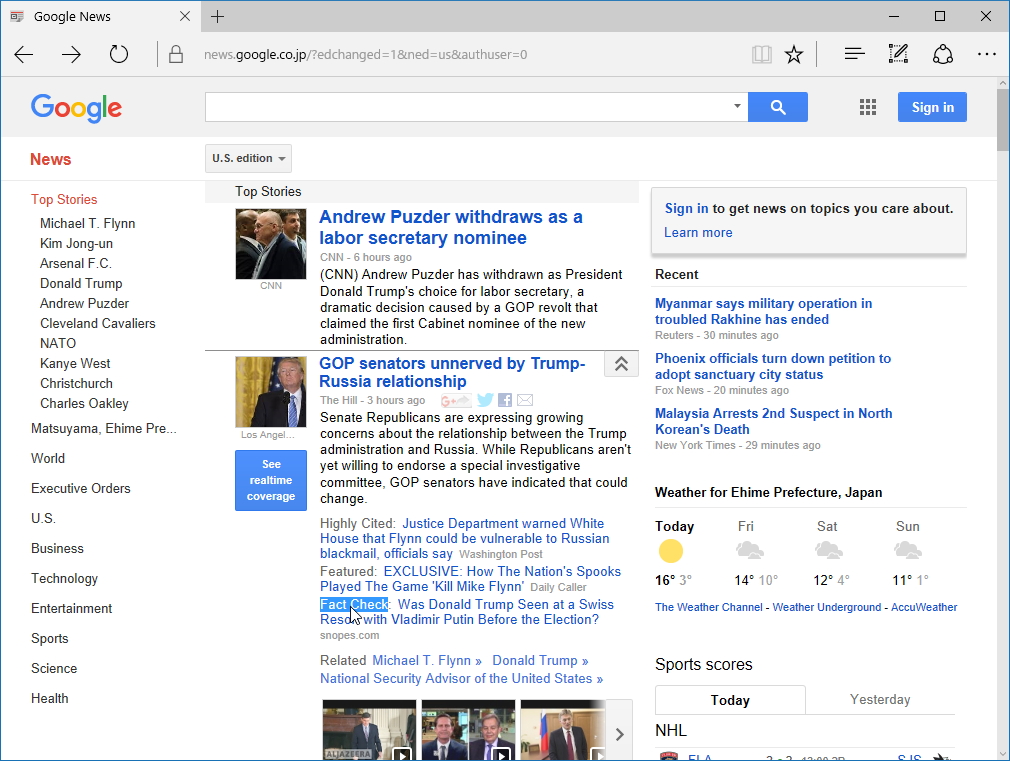
Task: Open the search box suggestions dropdown
Action: [737, 106]
